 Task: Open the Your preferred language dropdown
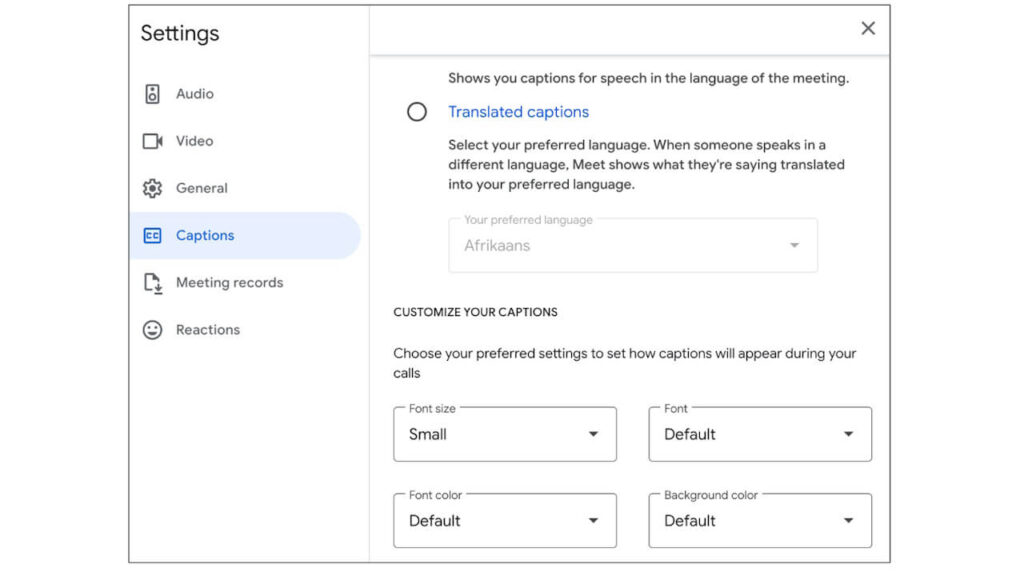(793, 245)
